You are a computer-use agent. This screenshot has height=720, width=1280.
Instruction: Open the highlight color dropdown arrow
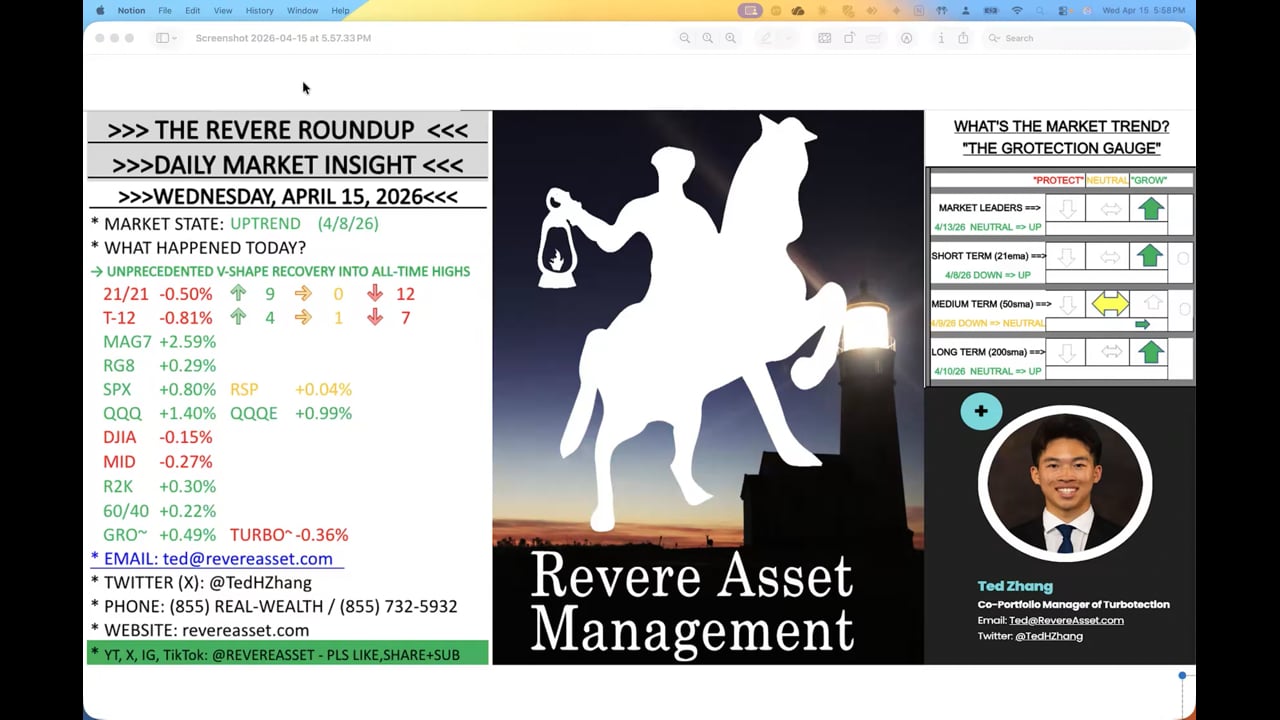tap(789, 38)
